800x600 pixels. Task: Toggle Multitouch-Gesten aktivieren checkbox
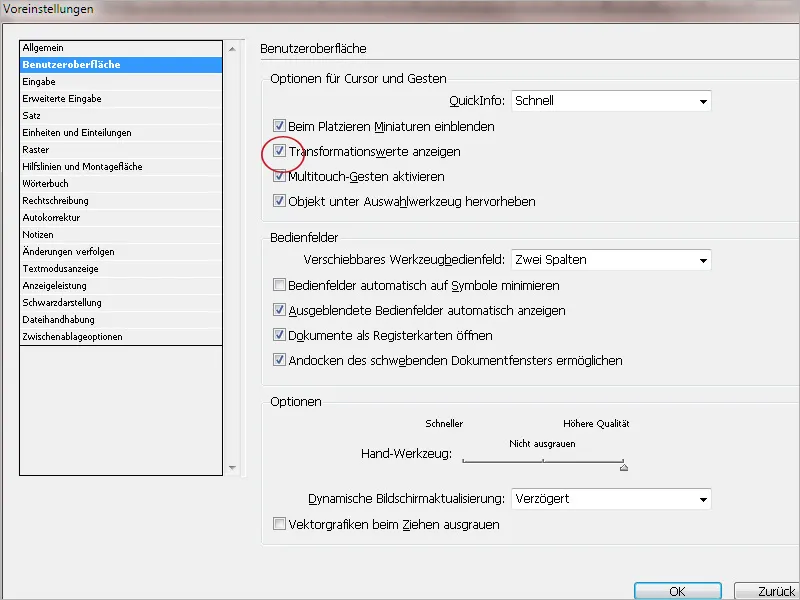click(279, 176)
